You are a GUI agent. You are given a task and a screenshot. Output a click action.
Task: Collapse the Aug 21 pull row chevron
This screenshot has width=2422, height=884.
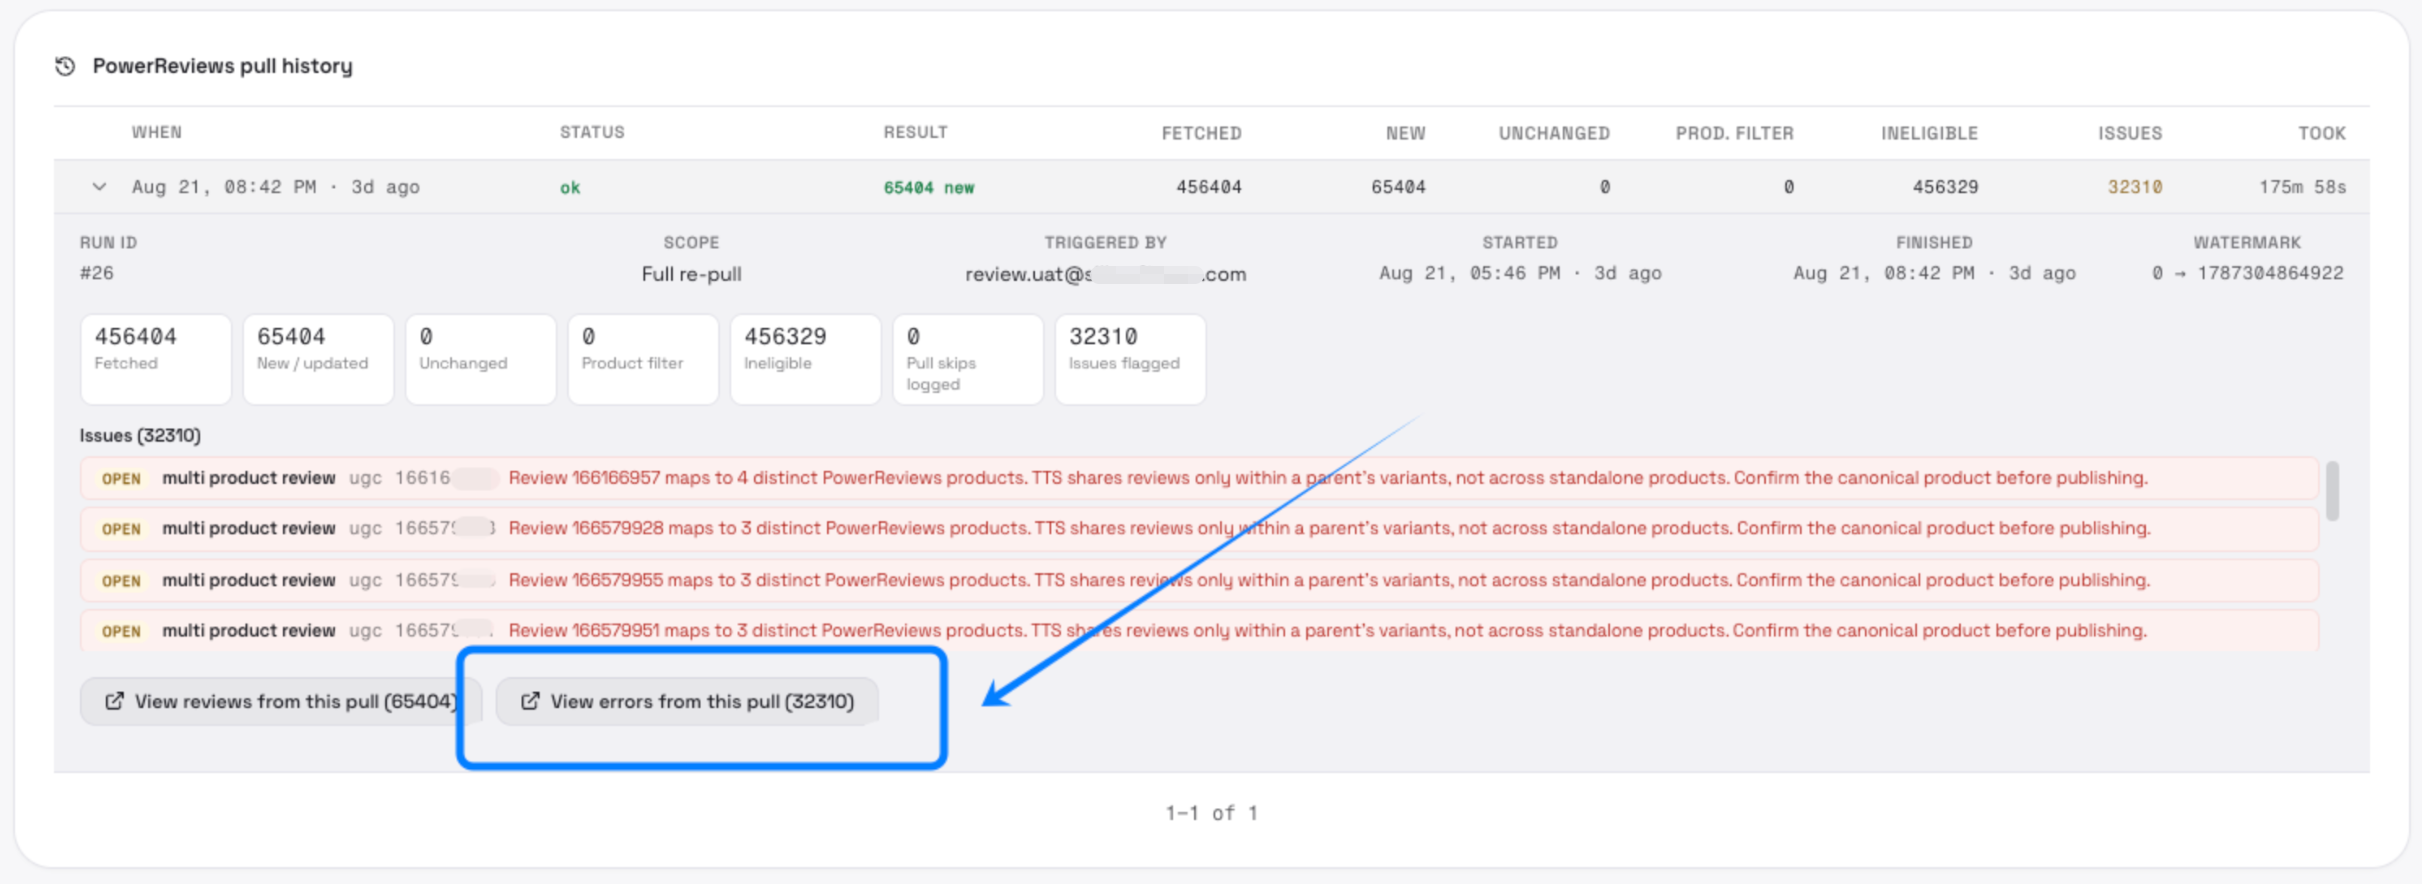click(99, 187)
